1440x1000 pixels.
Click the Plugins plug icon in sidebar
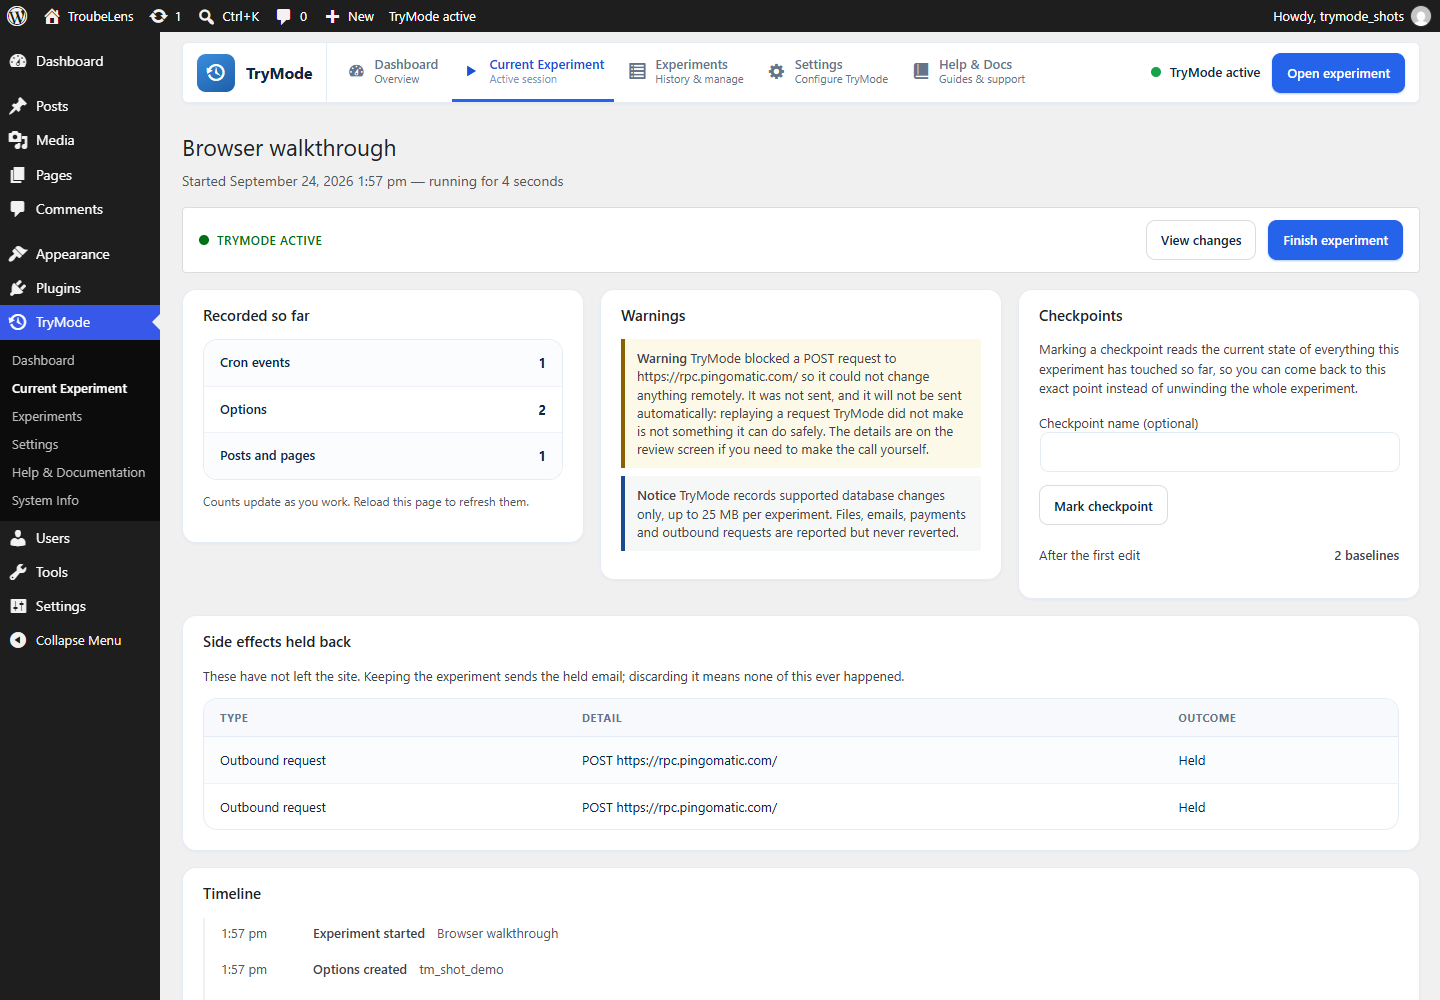[x=18, y=288]
